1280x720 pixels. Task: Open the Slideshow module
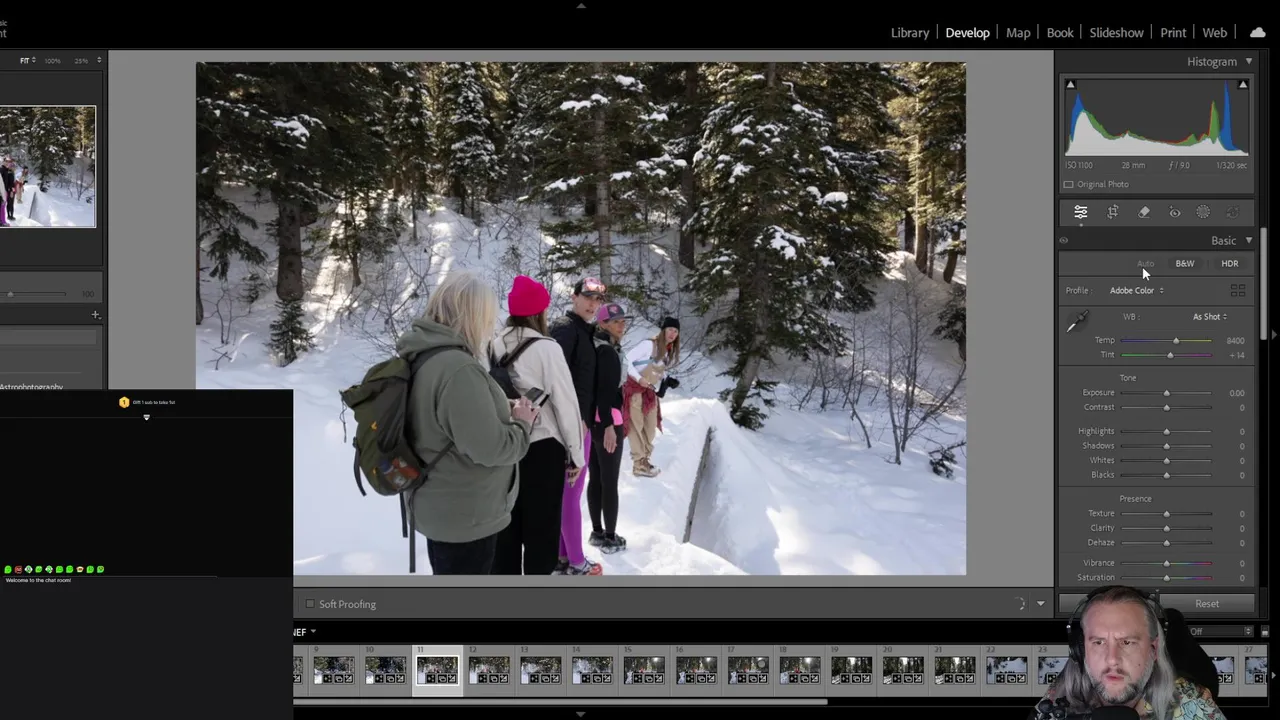coord(1116,32)
